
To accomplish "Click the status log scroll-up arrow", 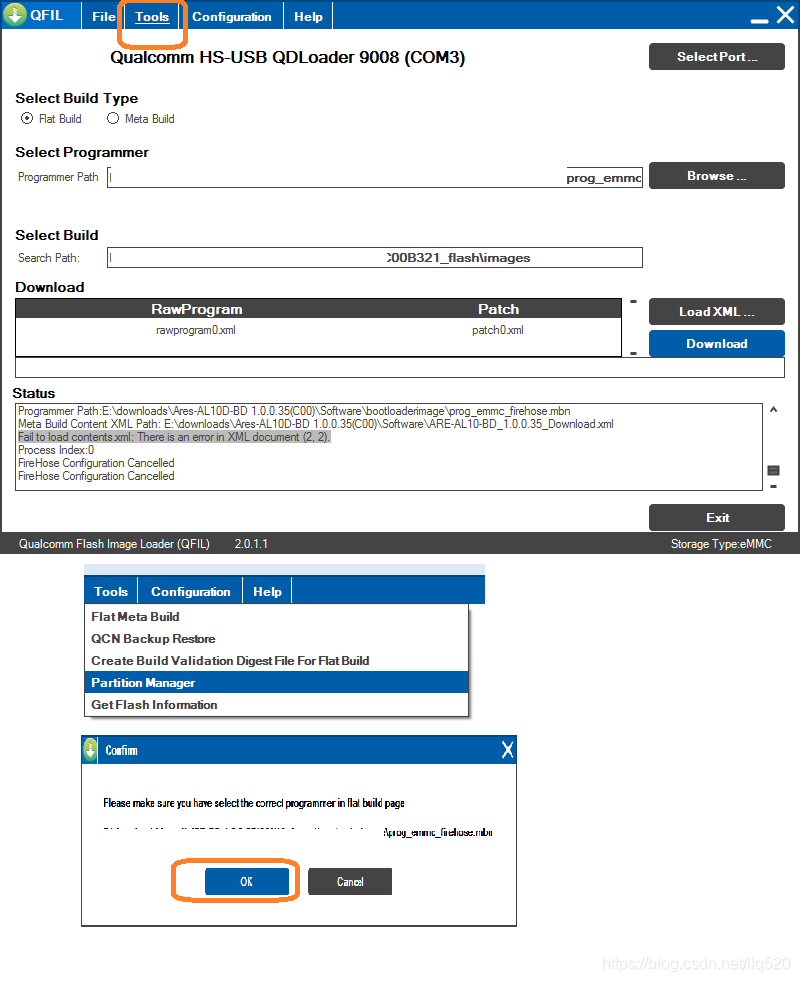I will [774, 410].
